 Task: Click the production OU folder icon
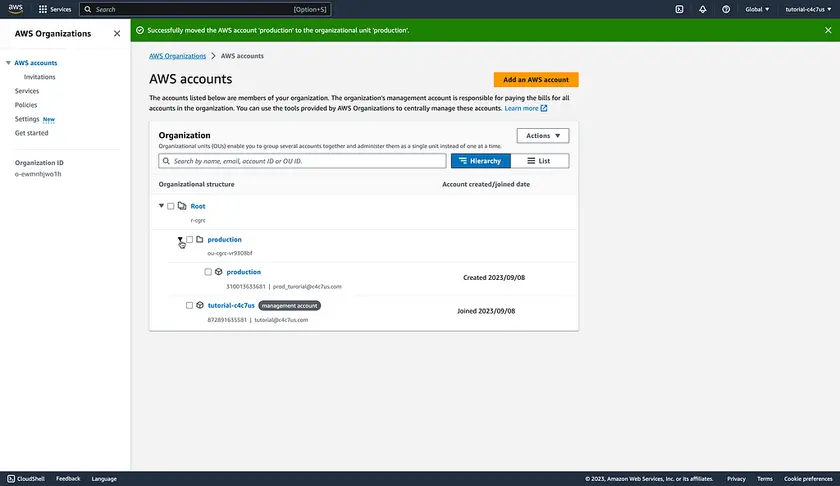pos(200,240)
